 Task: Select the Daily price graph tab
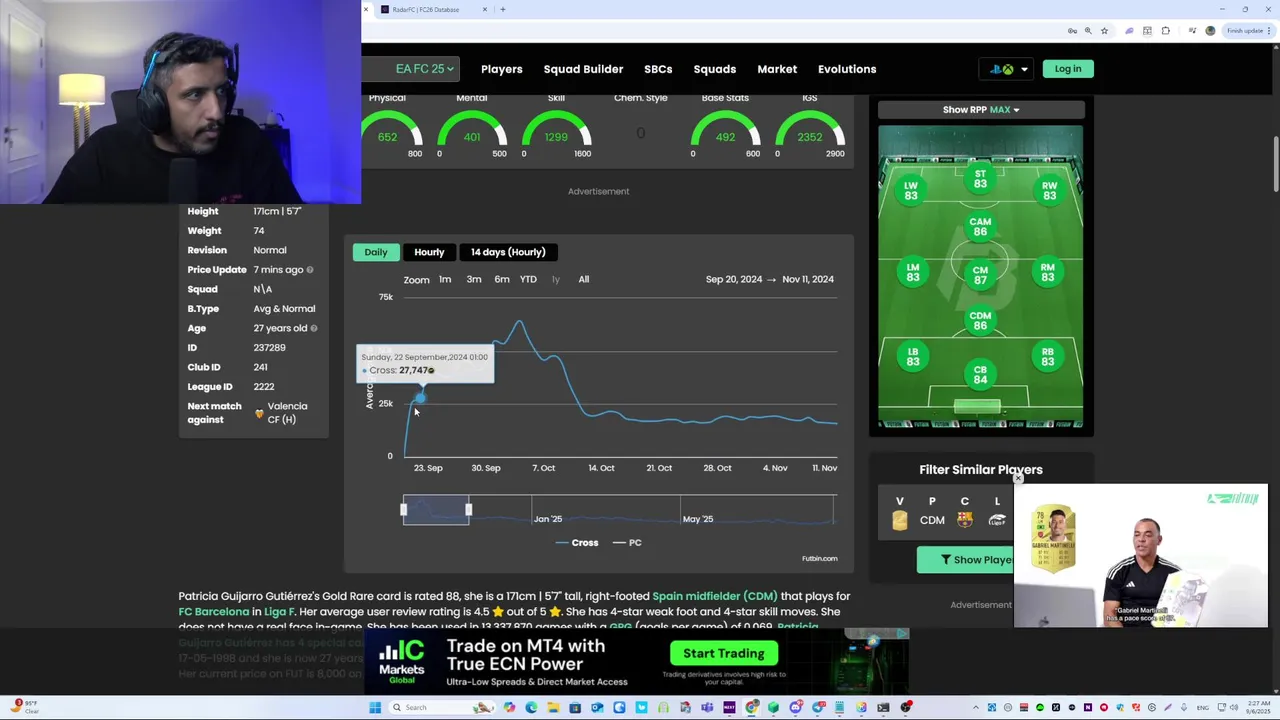point(375,252)
